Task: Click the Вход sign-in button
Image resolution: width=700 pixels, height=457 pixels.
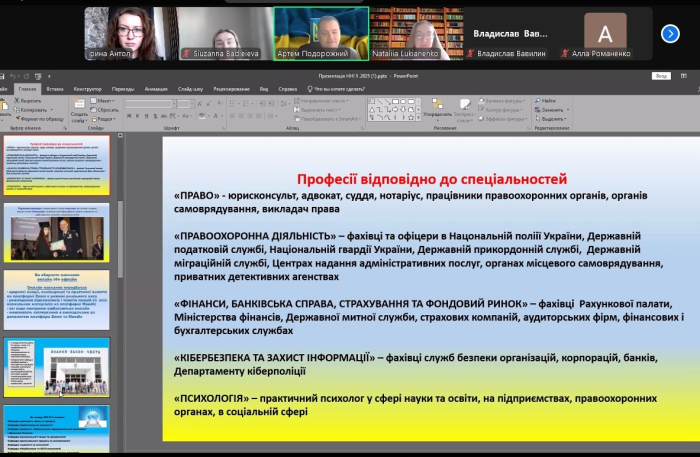Action: coord(661,76)
